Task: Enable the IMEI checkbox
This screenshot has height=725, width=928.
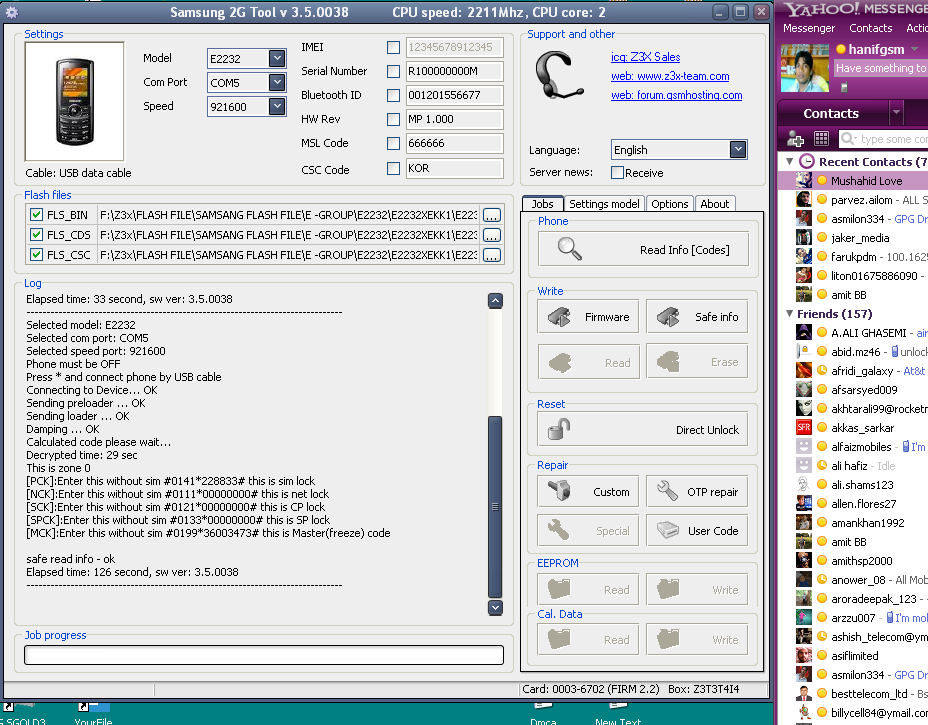Action: pyautogui.click(x=393, y=47)
